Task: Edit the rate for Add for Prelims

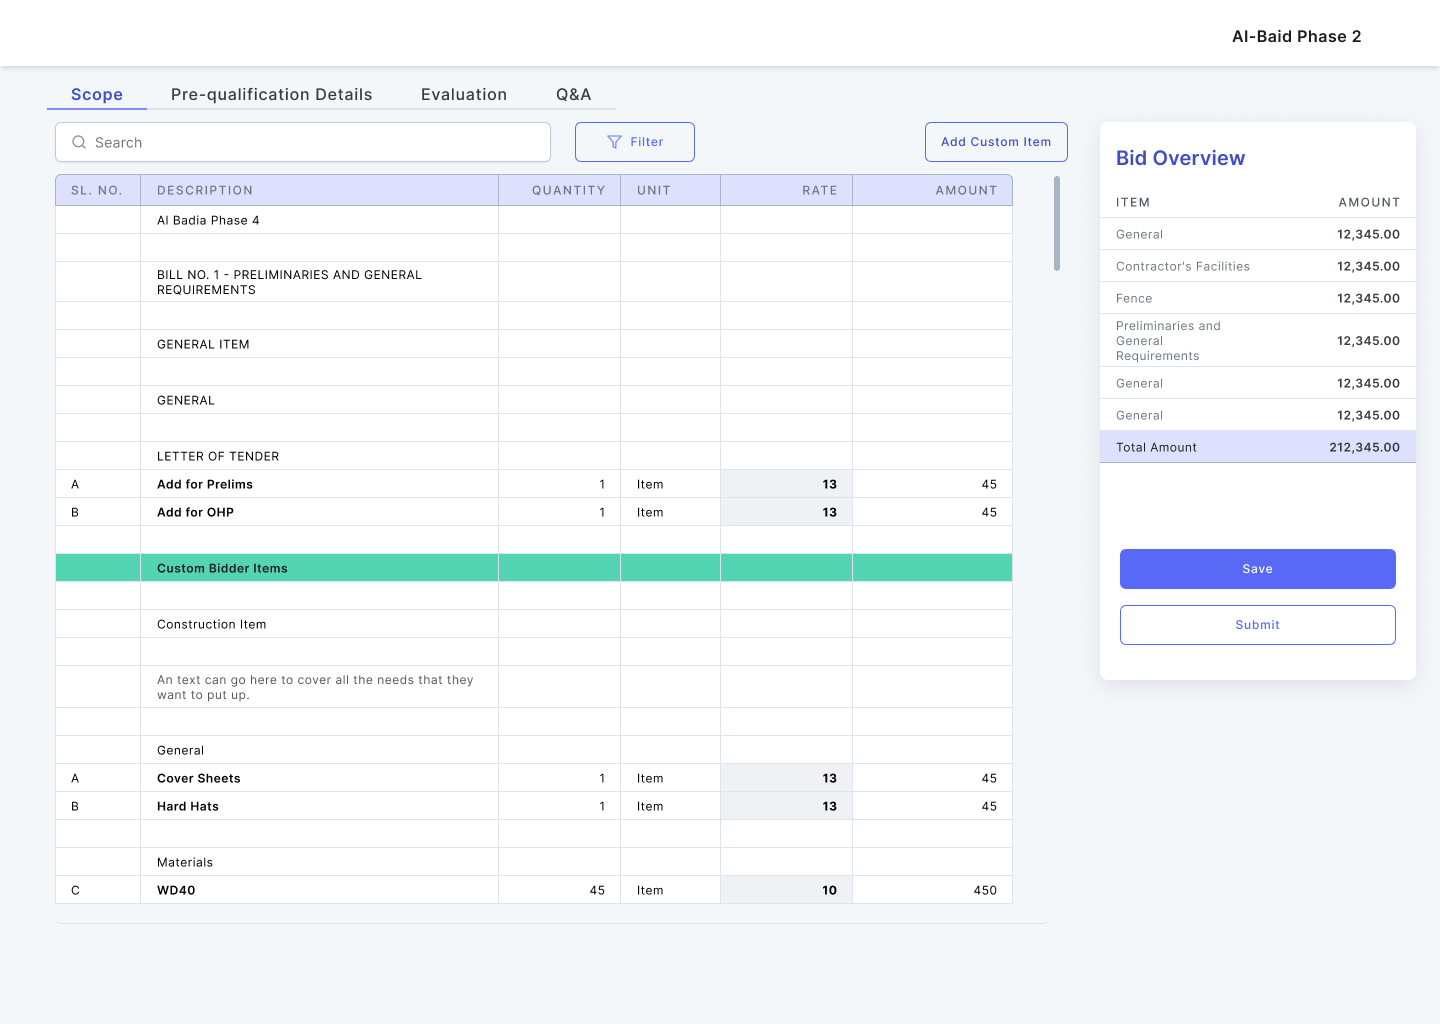Action: coord(786,484)
